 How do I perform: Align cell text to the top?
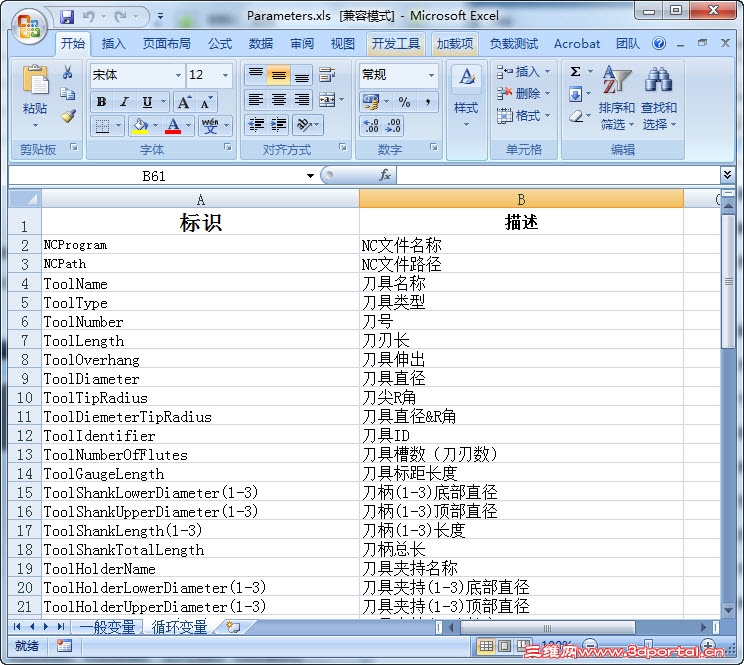pos(256,74)
